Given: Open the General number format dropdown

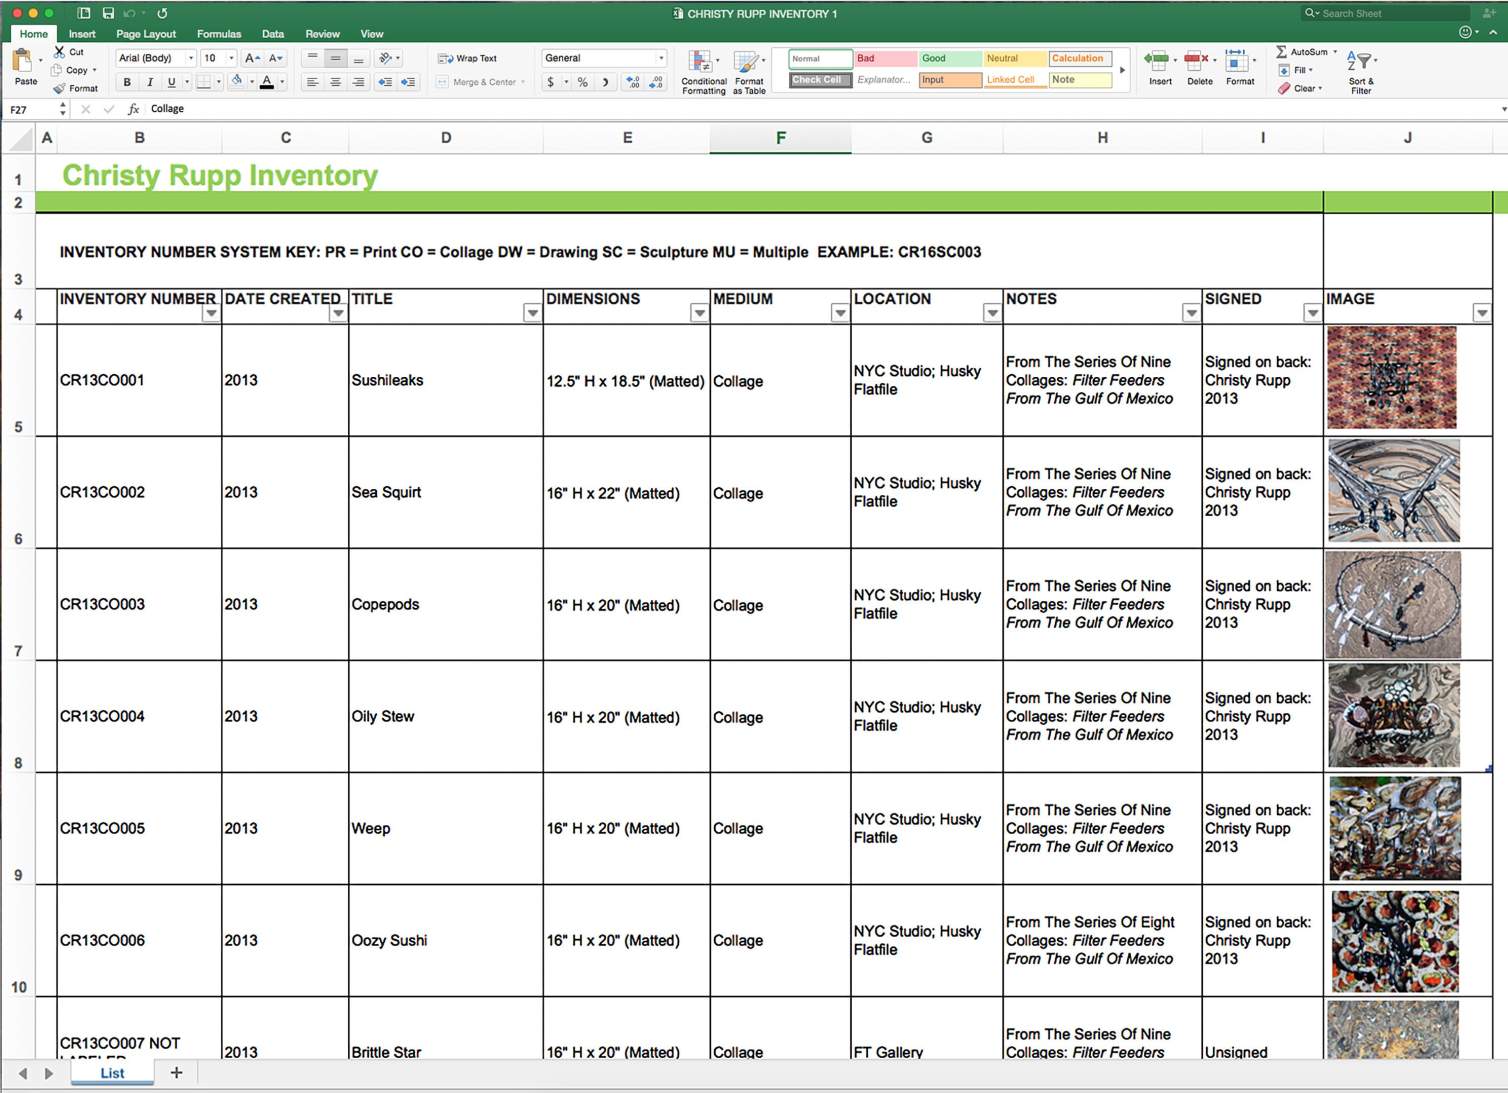Looking at the screenshot, I should click(x=661, y=58).
